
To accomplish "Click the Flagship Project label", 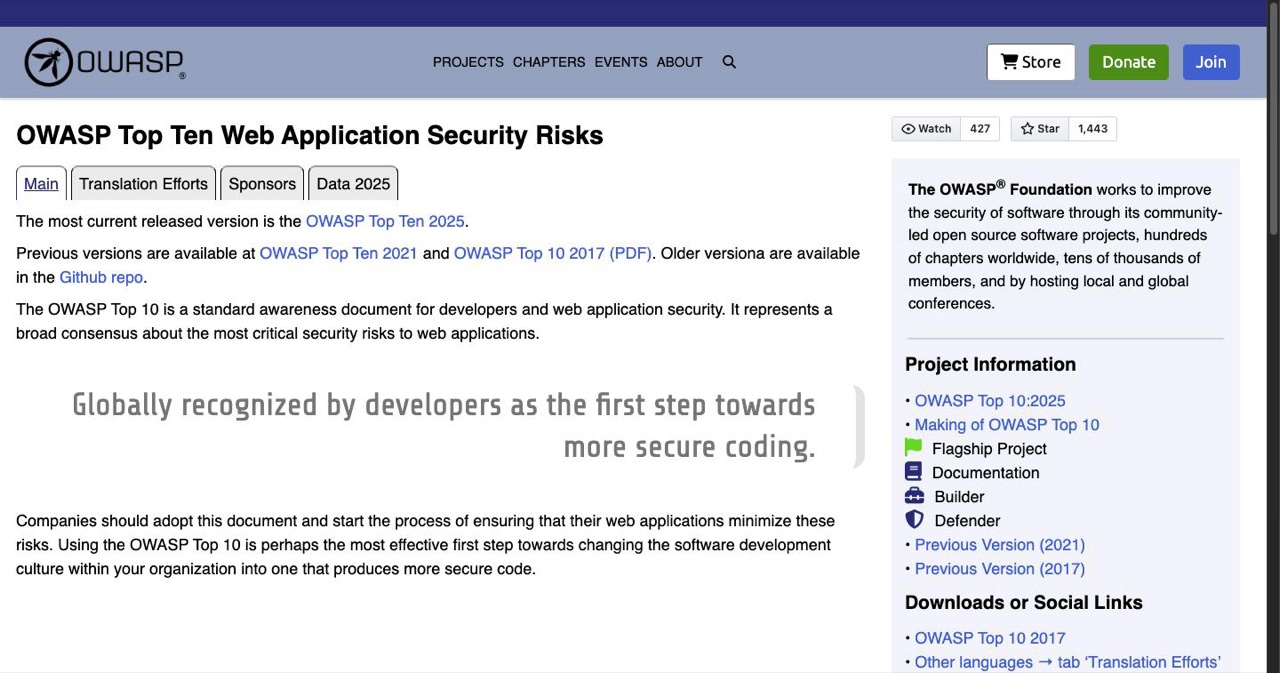I will coord(989,448).
